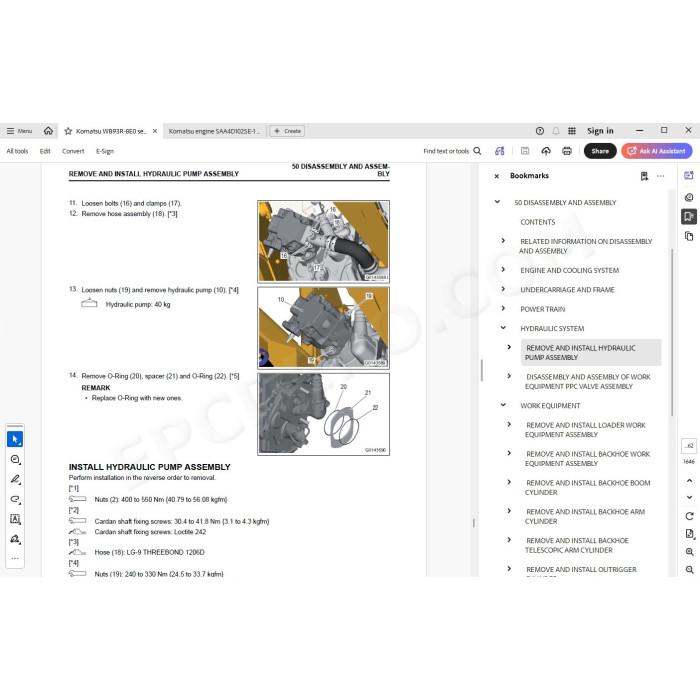This screenshot has height=700, width=700.
Task: Open the apps grid icon
Action: [572, 131]
